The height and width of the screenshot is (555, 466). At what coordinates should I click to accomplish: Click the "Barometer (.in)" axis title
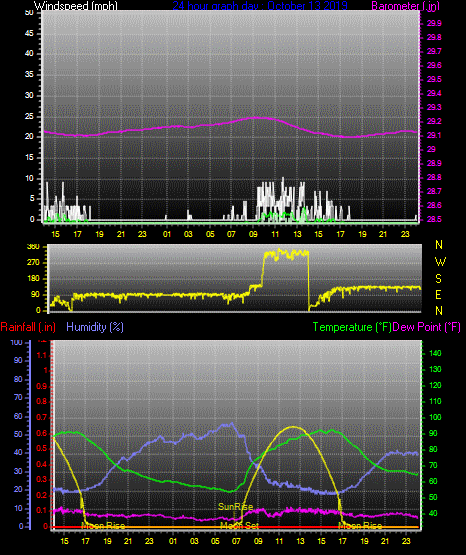pos(405,6)
